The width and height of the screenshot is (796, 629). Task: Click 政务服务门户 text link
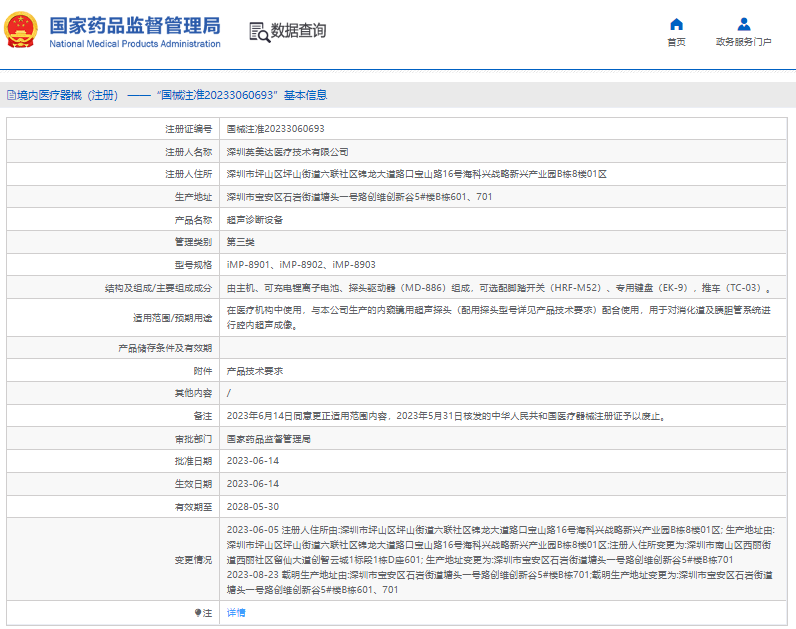click(744, 42)
